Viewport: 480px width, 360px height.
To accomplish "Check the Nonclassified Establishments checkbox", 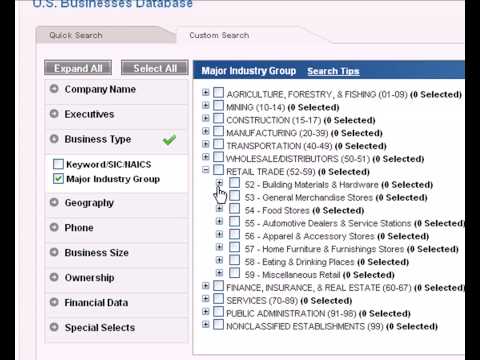I will pos(218,324).
